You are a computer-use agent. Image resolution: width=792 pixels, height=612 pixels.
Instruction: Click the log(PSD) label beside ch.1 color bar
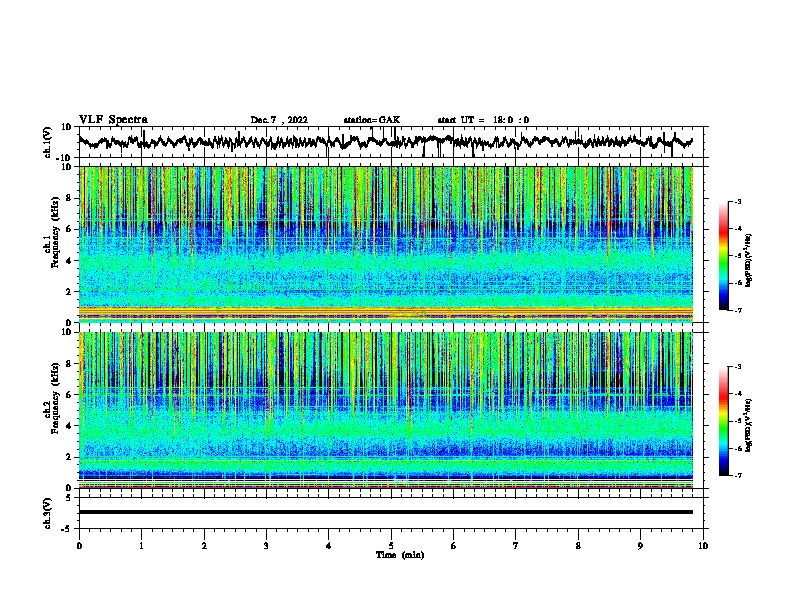pos(748,260)
